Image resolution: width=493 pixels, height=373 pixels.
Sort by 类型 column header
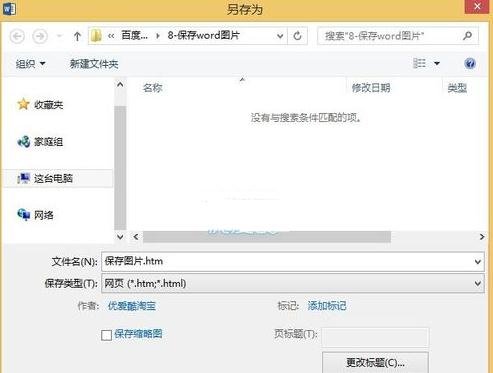(x=457, y=88)
